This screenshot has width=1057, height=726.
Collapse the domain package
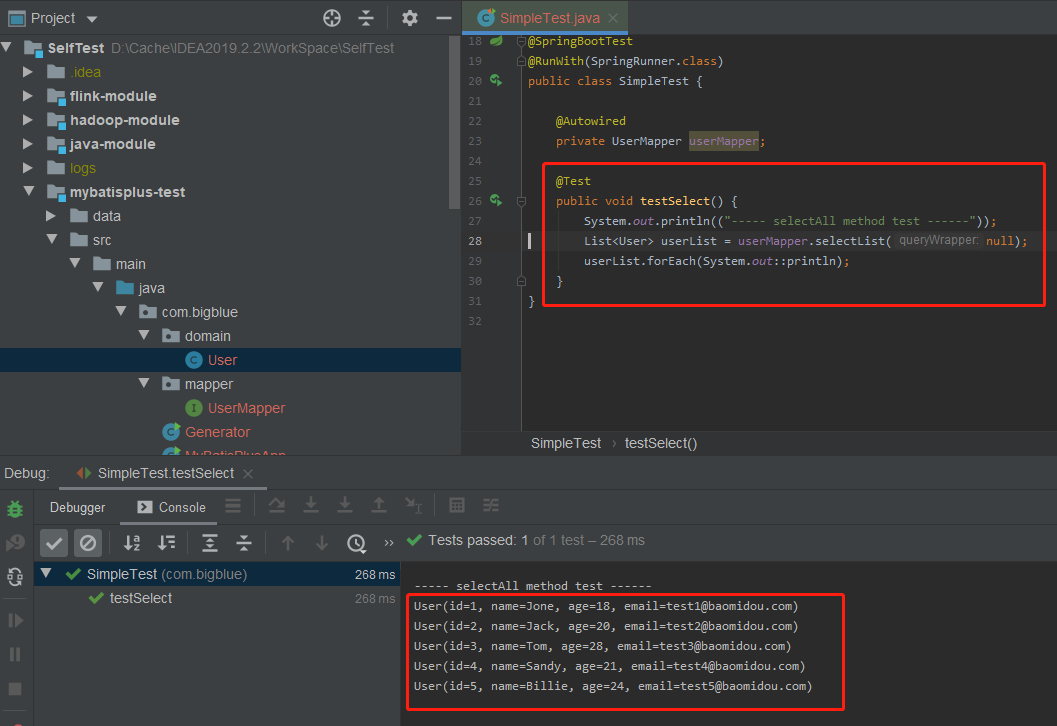tap(144, 335)
